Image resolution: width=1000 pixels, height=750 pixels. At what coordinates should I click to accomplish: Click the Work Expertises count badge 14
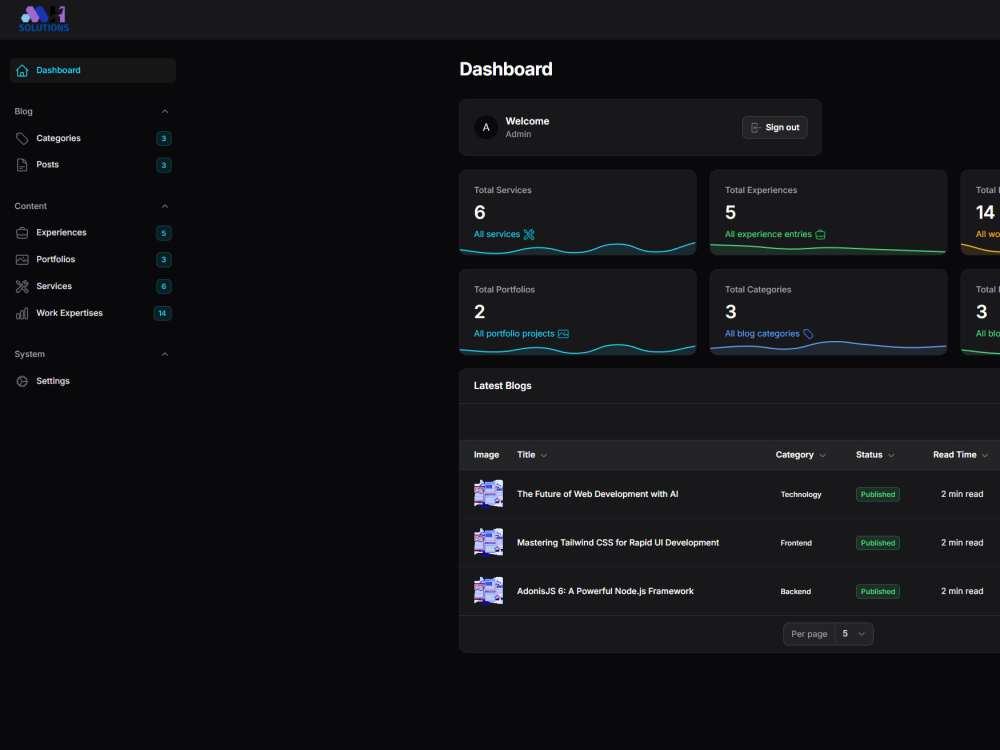click(163, 313)
